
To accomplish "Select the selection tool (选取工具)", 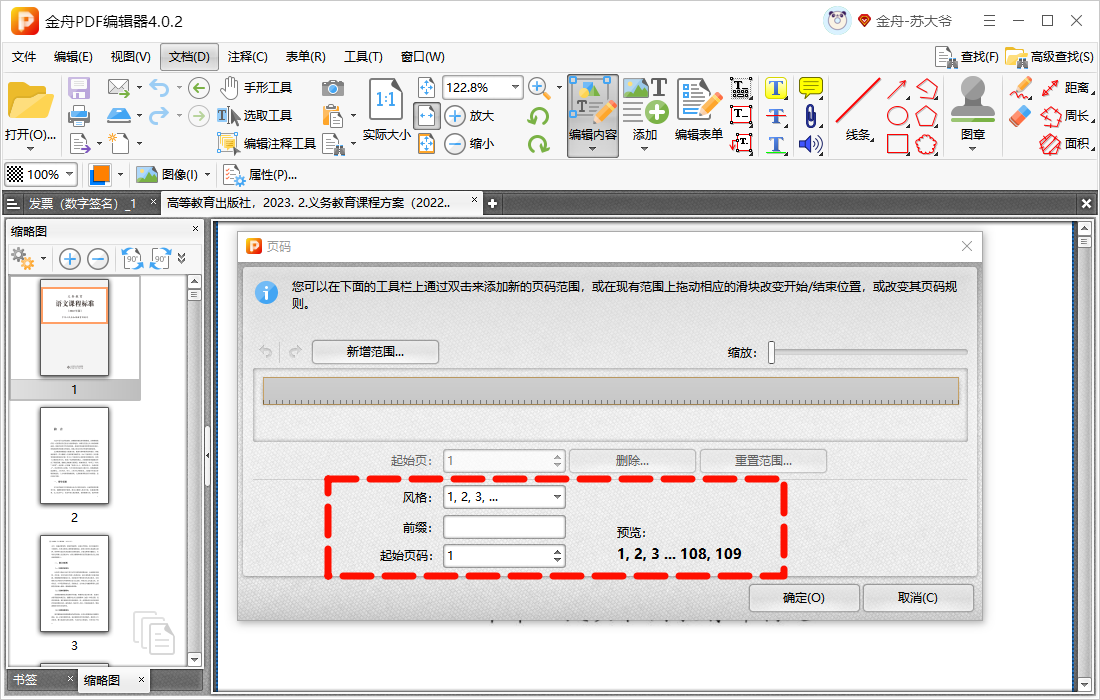I will 255,116.
